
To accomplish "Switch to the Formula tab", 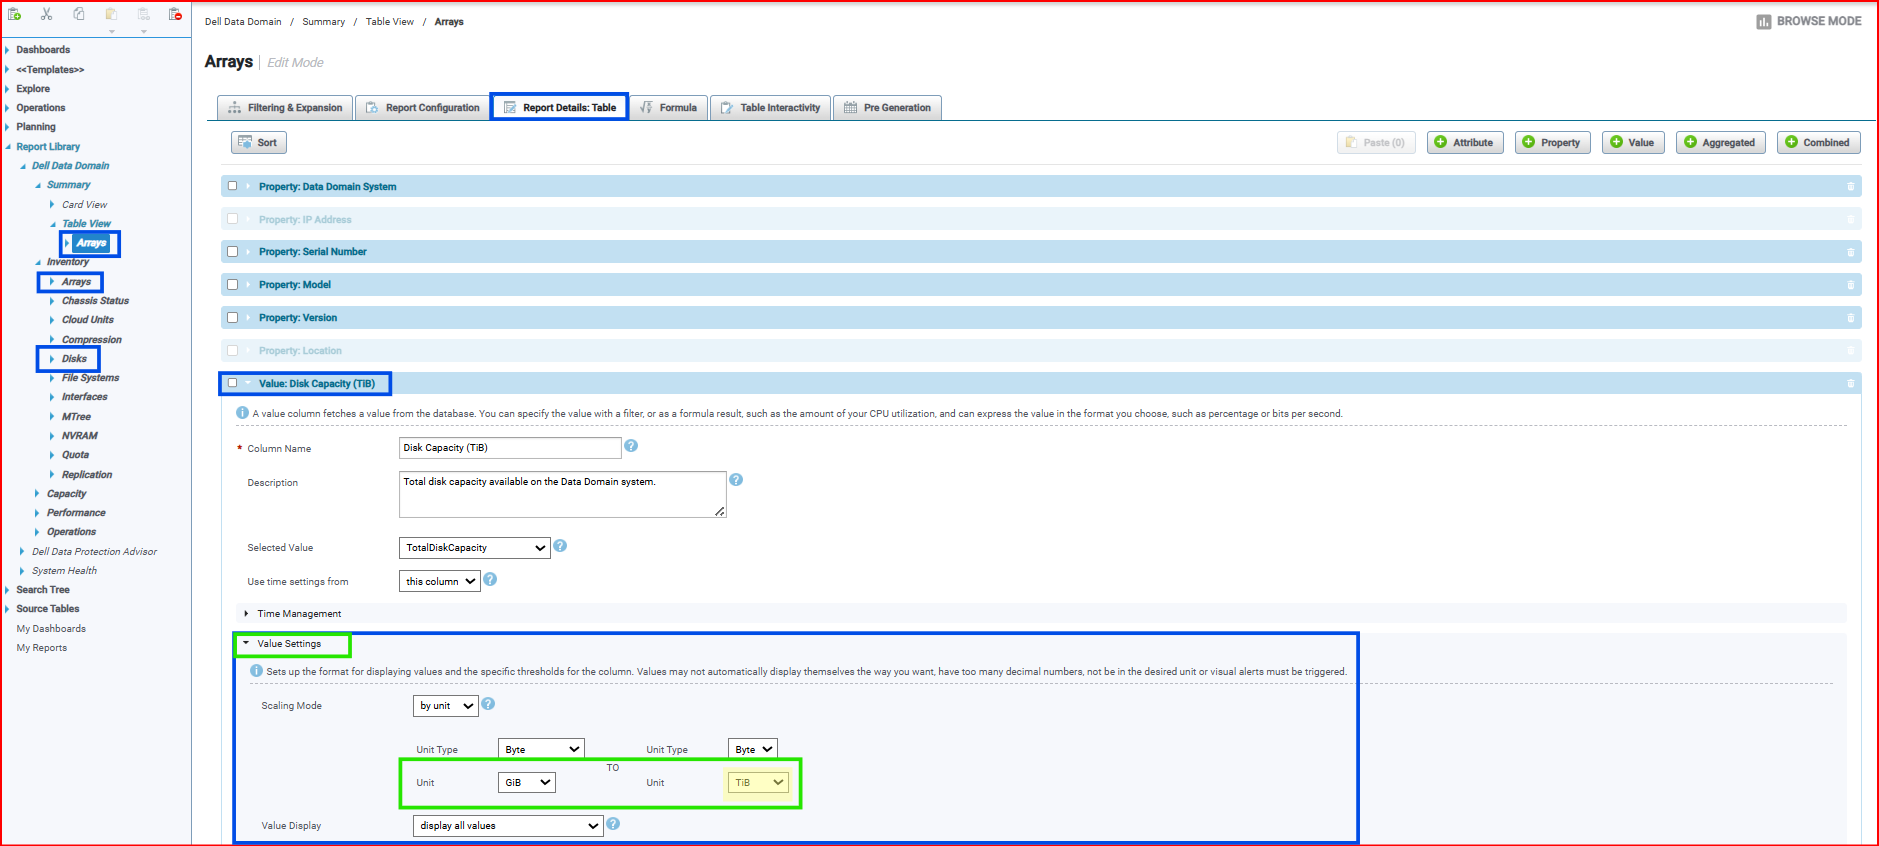I will click(668, 108).
